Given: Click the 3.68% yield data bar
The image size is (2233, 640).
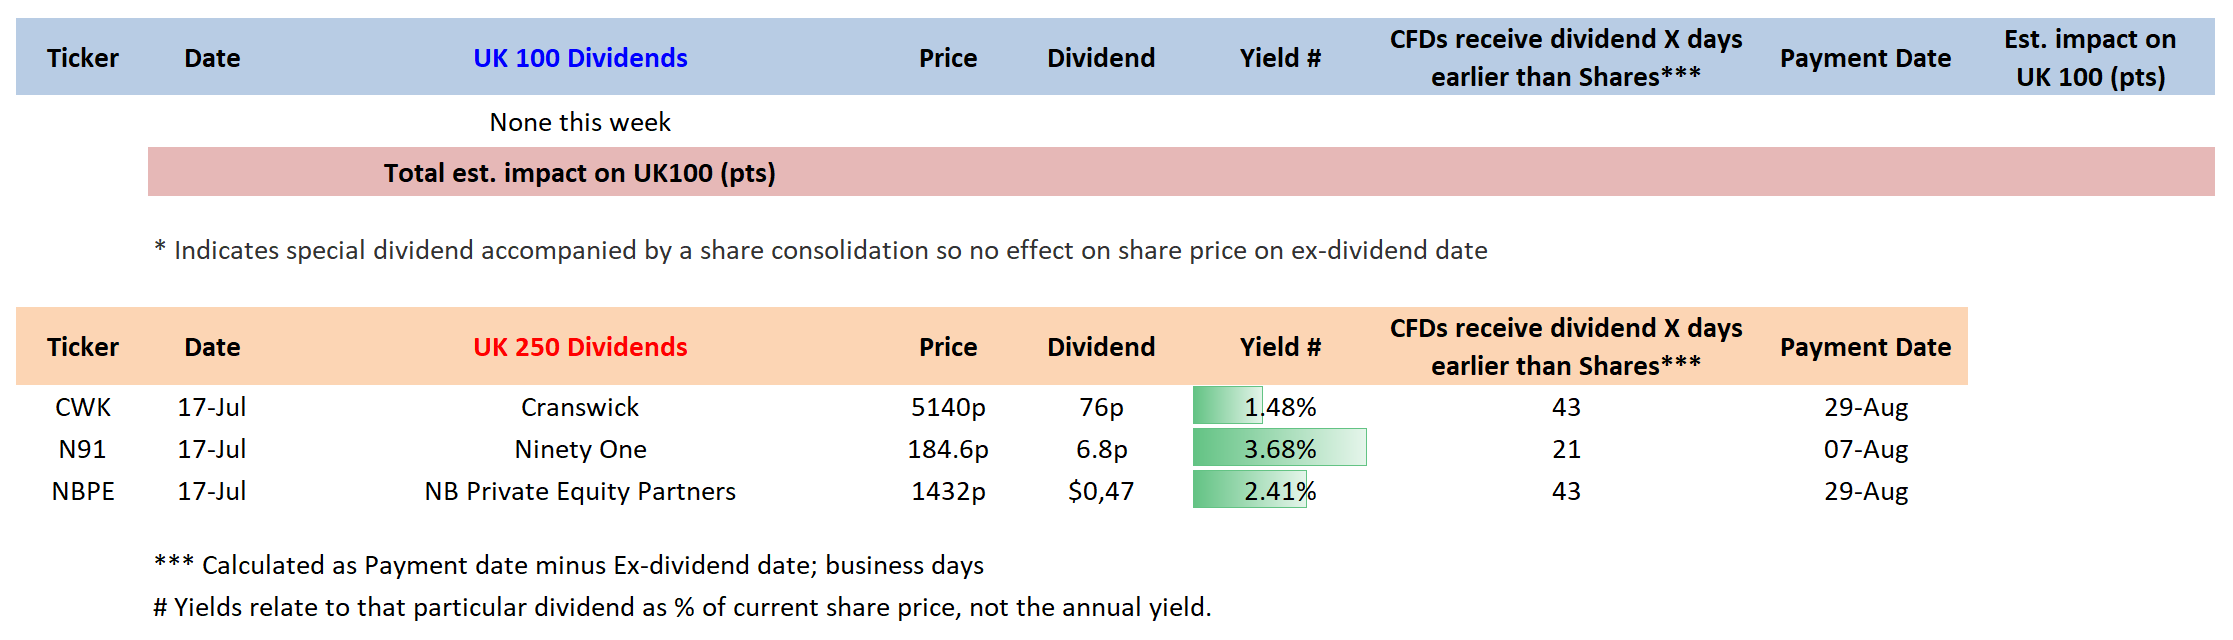Looking at the screenshot, I should coord(1279,449).
